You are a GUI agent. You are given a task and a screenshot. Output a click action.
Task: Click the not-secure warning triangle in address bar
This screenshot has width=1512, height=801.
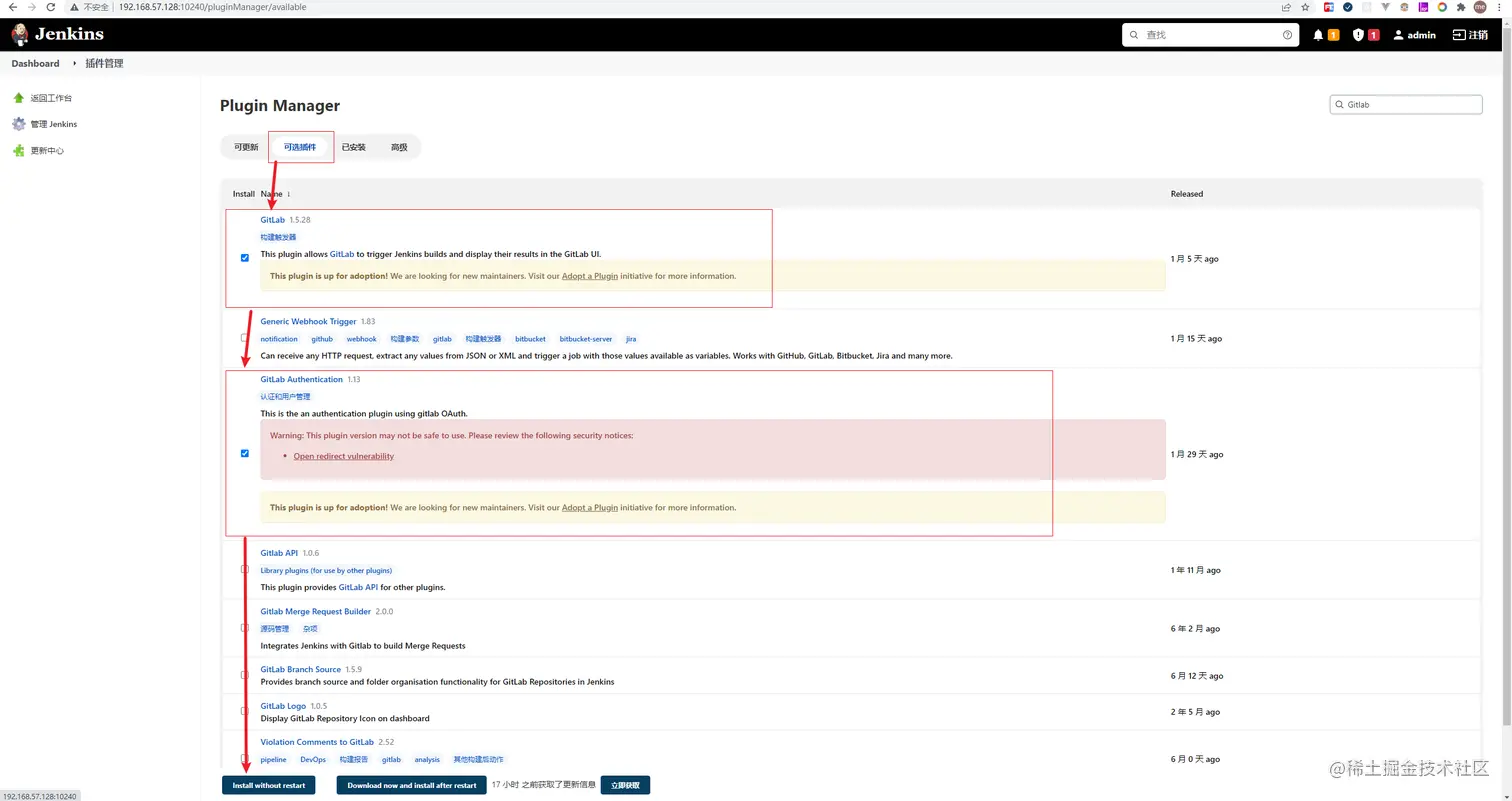[75, 7]
